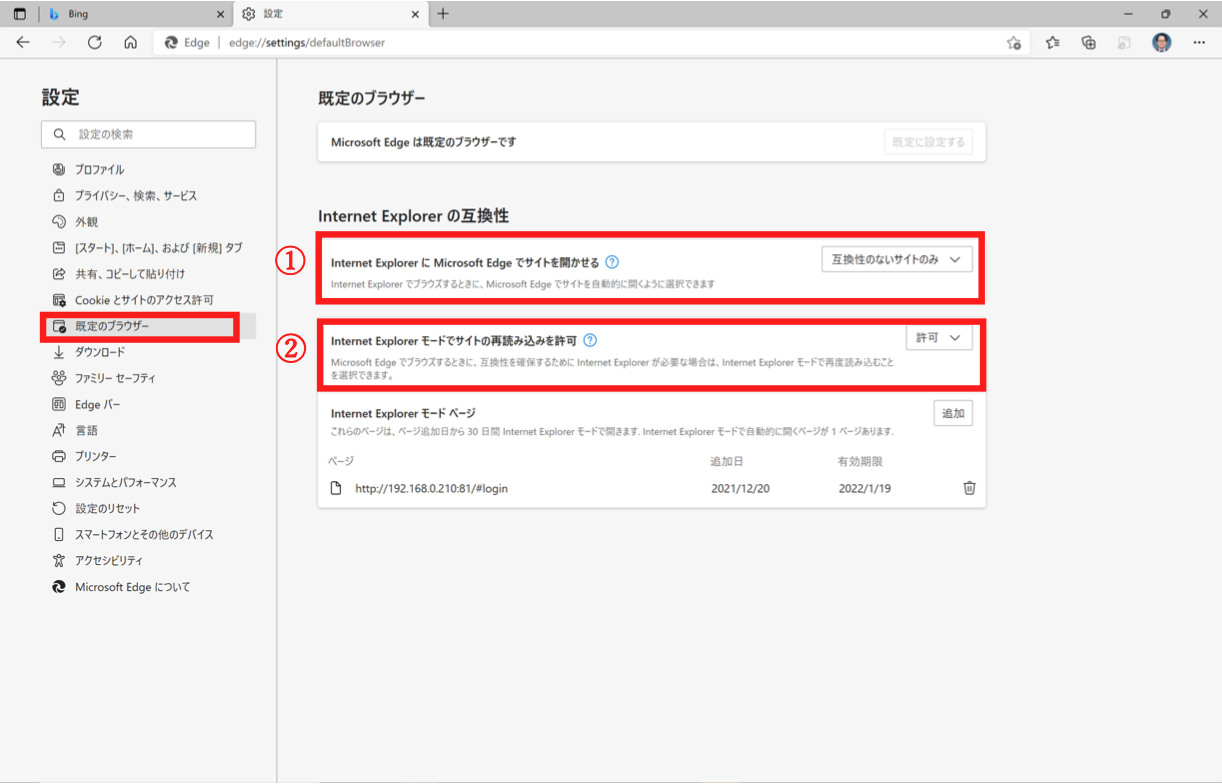The width and height of the screenshot is (1222, 784).
Task: Click the http://192.168.0.210:81/#login page entry
Action: [433, 488]
